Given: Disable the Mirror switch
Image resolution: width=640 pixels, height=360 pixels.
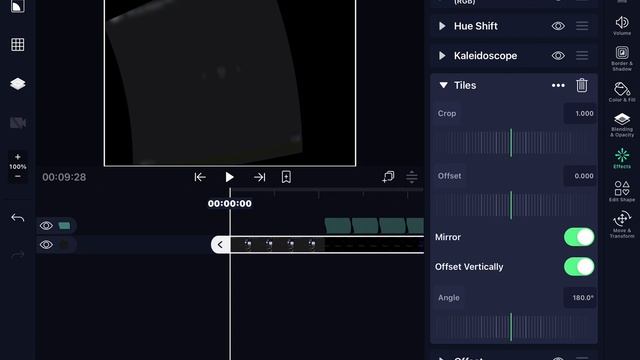Looking at the screenshot, I should click(x=579, y=237).
